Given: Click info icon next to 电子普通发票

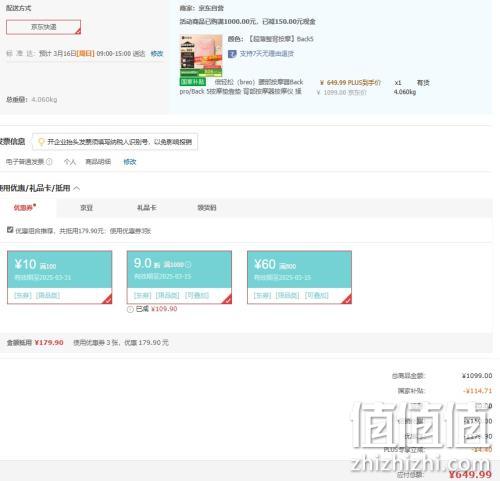Looking at the screenshot, I should [x=49, y=162].
